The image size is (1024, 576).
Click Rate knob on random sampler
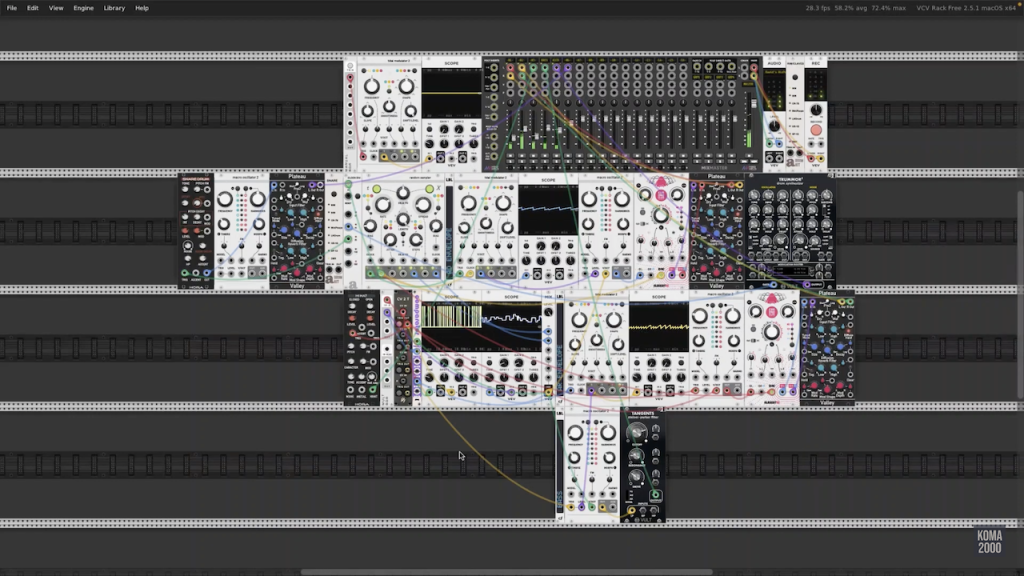pyautogui.click(x=383, y=204)
